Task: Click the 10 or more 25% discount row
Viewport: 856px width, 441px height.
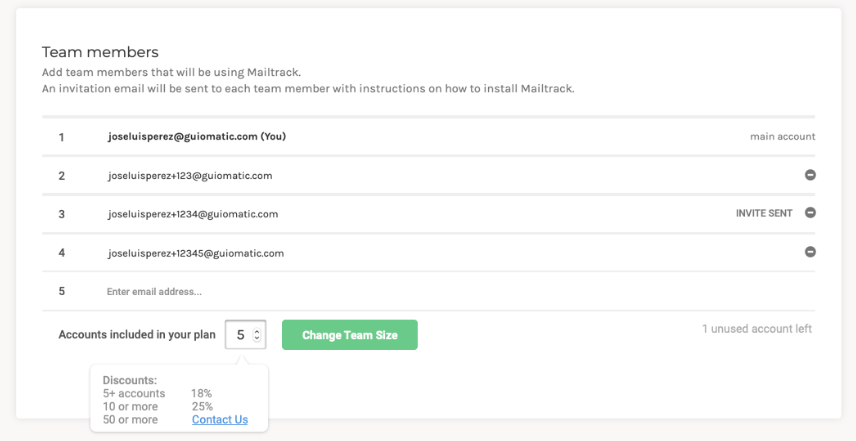Action: [x=157, y=407]
